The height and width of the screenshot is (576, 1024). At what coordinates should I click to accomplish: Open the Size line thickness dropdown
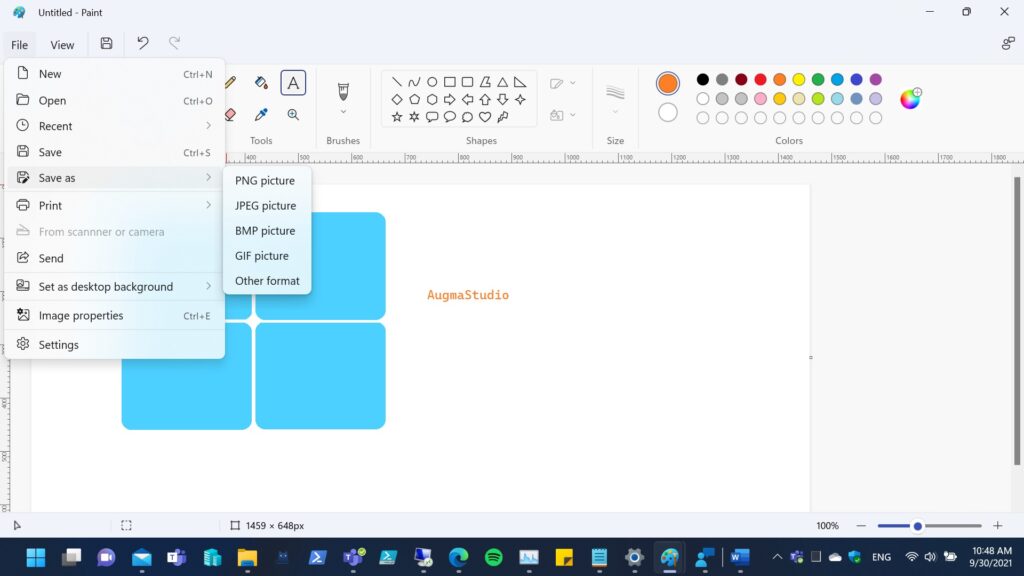pos(615,99)
